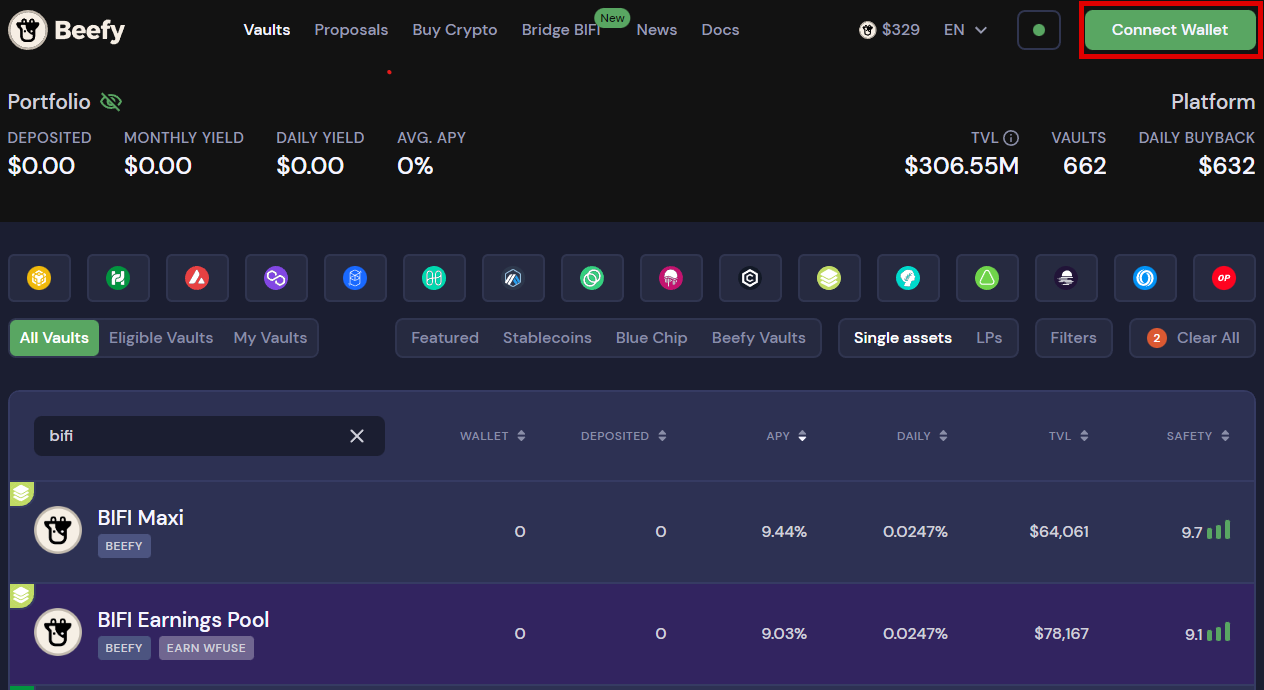
Task: Open the News nav item
Action: (x=657, y=30)
